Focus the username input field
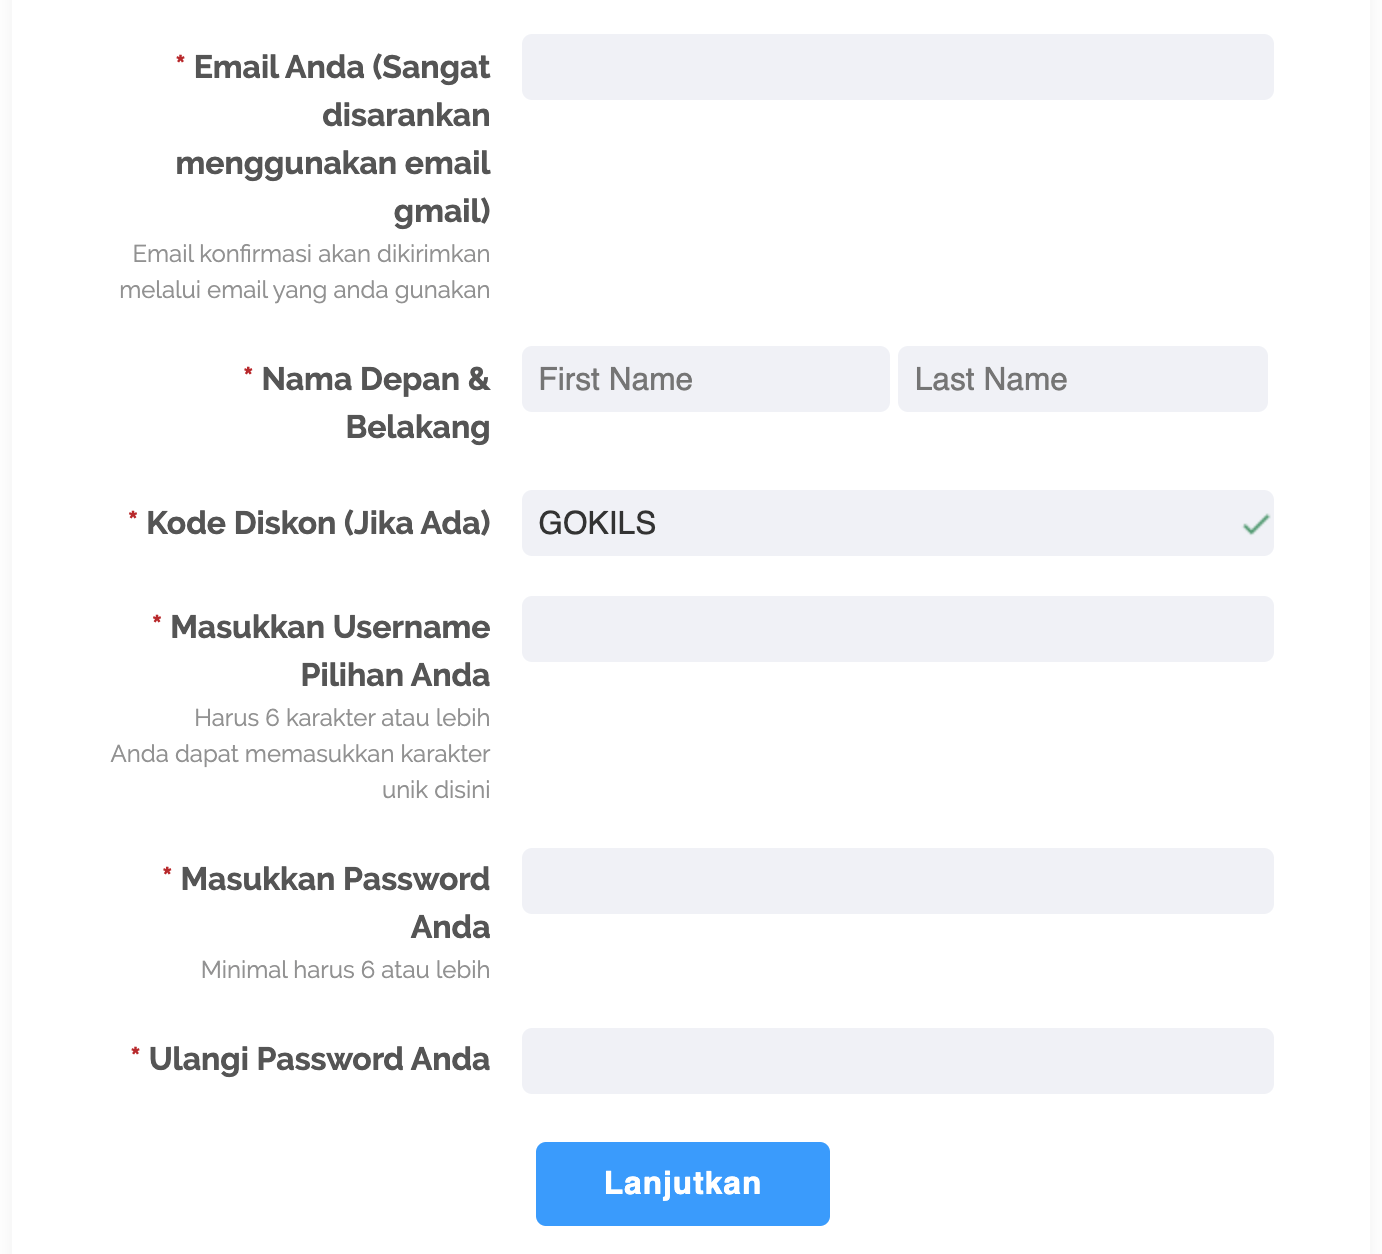The width and height of the screenshot is (1382, 1254). point(897,629)
